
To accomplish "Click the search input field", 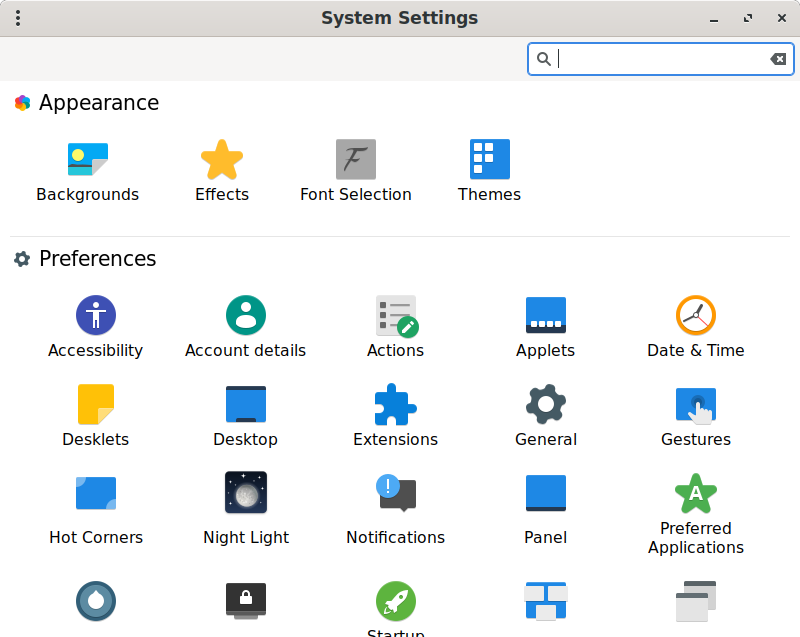I will [x=660, y=59].
